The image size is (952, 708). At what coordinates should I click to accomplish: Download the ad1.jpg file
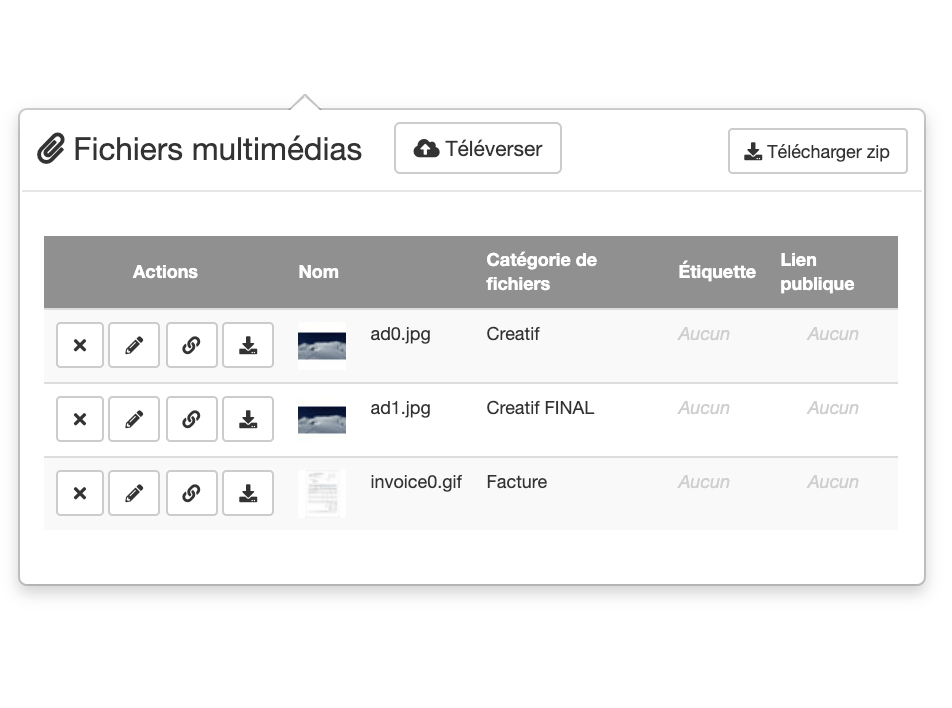248,419
